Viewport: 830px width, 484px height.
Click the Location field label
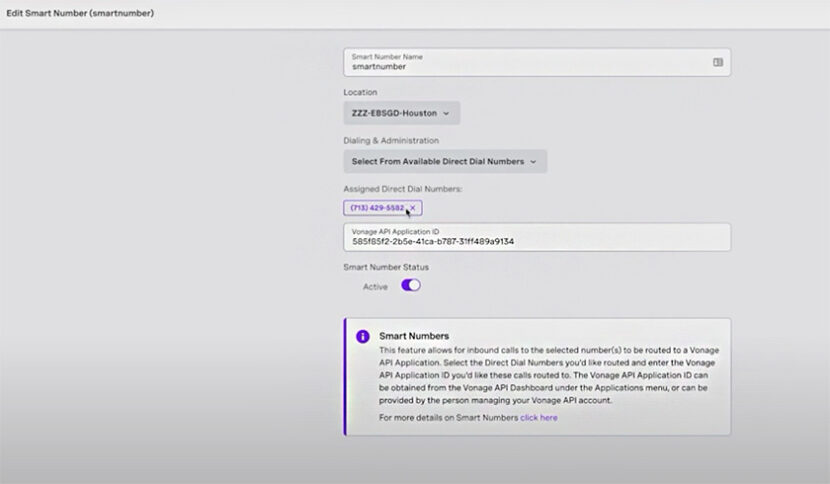point(360,92)
